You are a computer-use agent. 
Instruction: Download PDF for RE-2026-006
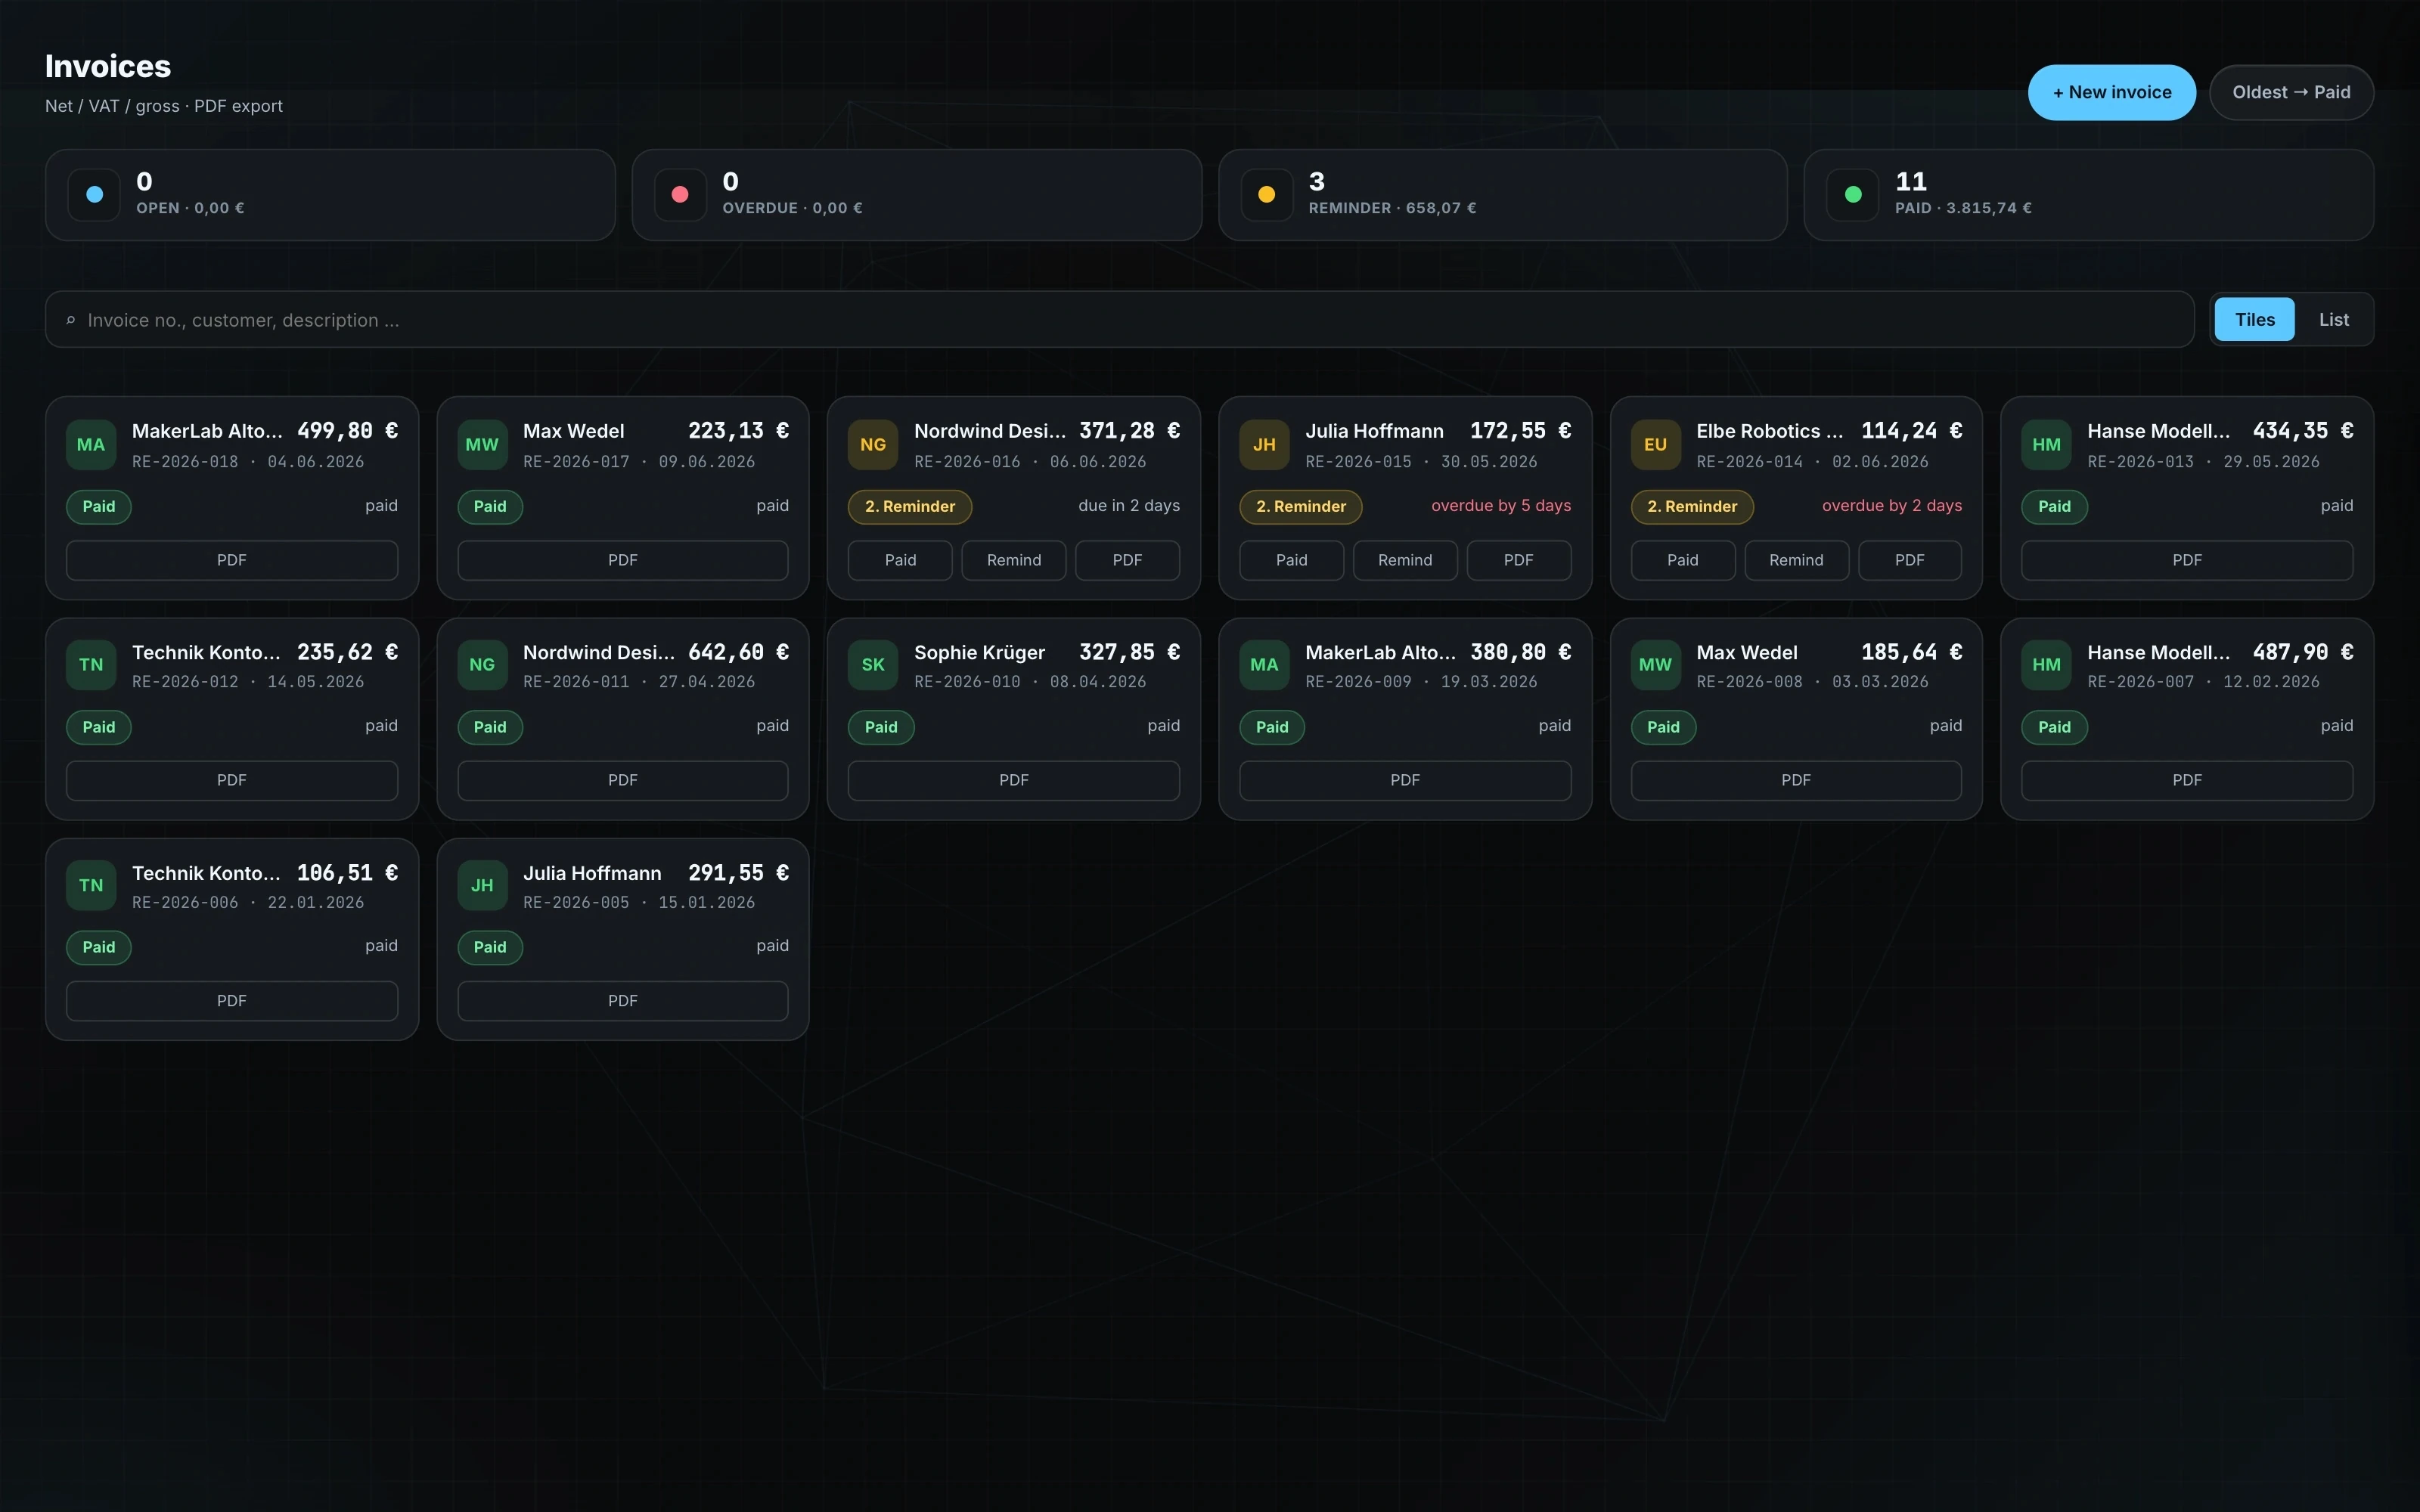231,1001
